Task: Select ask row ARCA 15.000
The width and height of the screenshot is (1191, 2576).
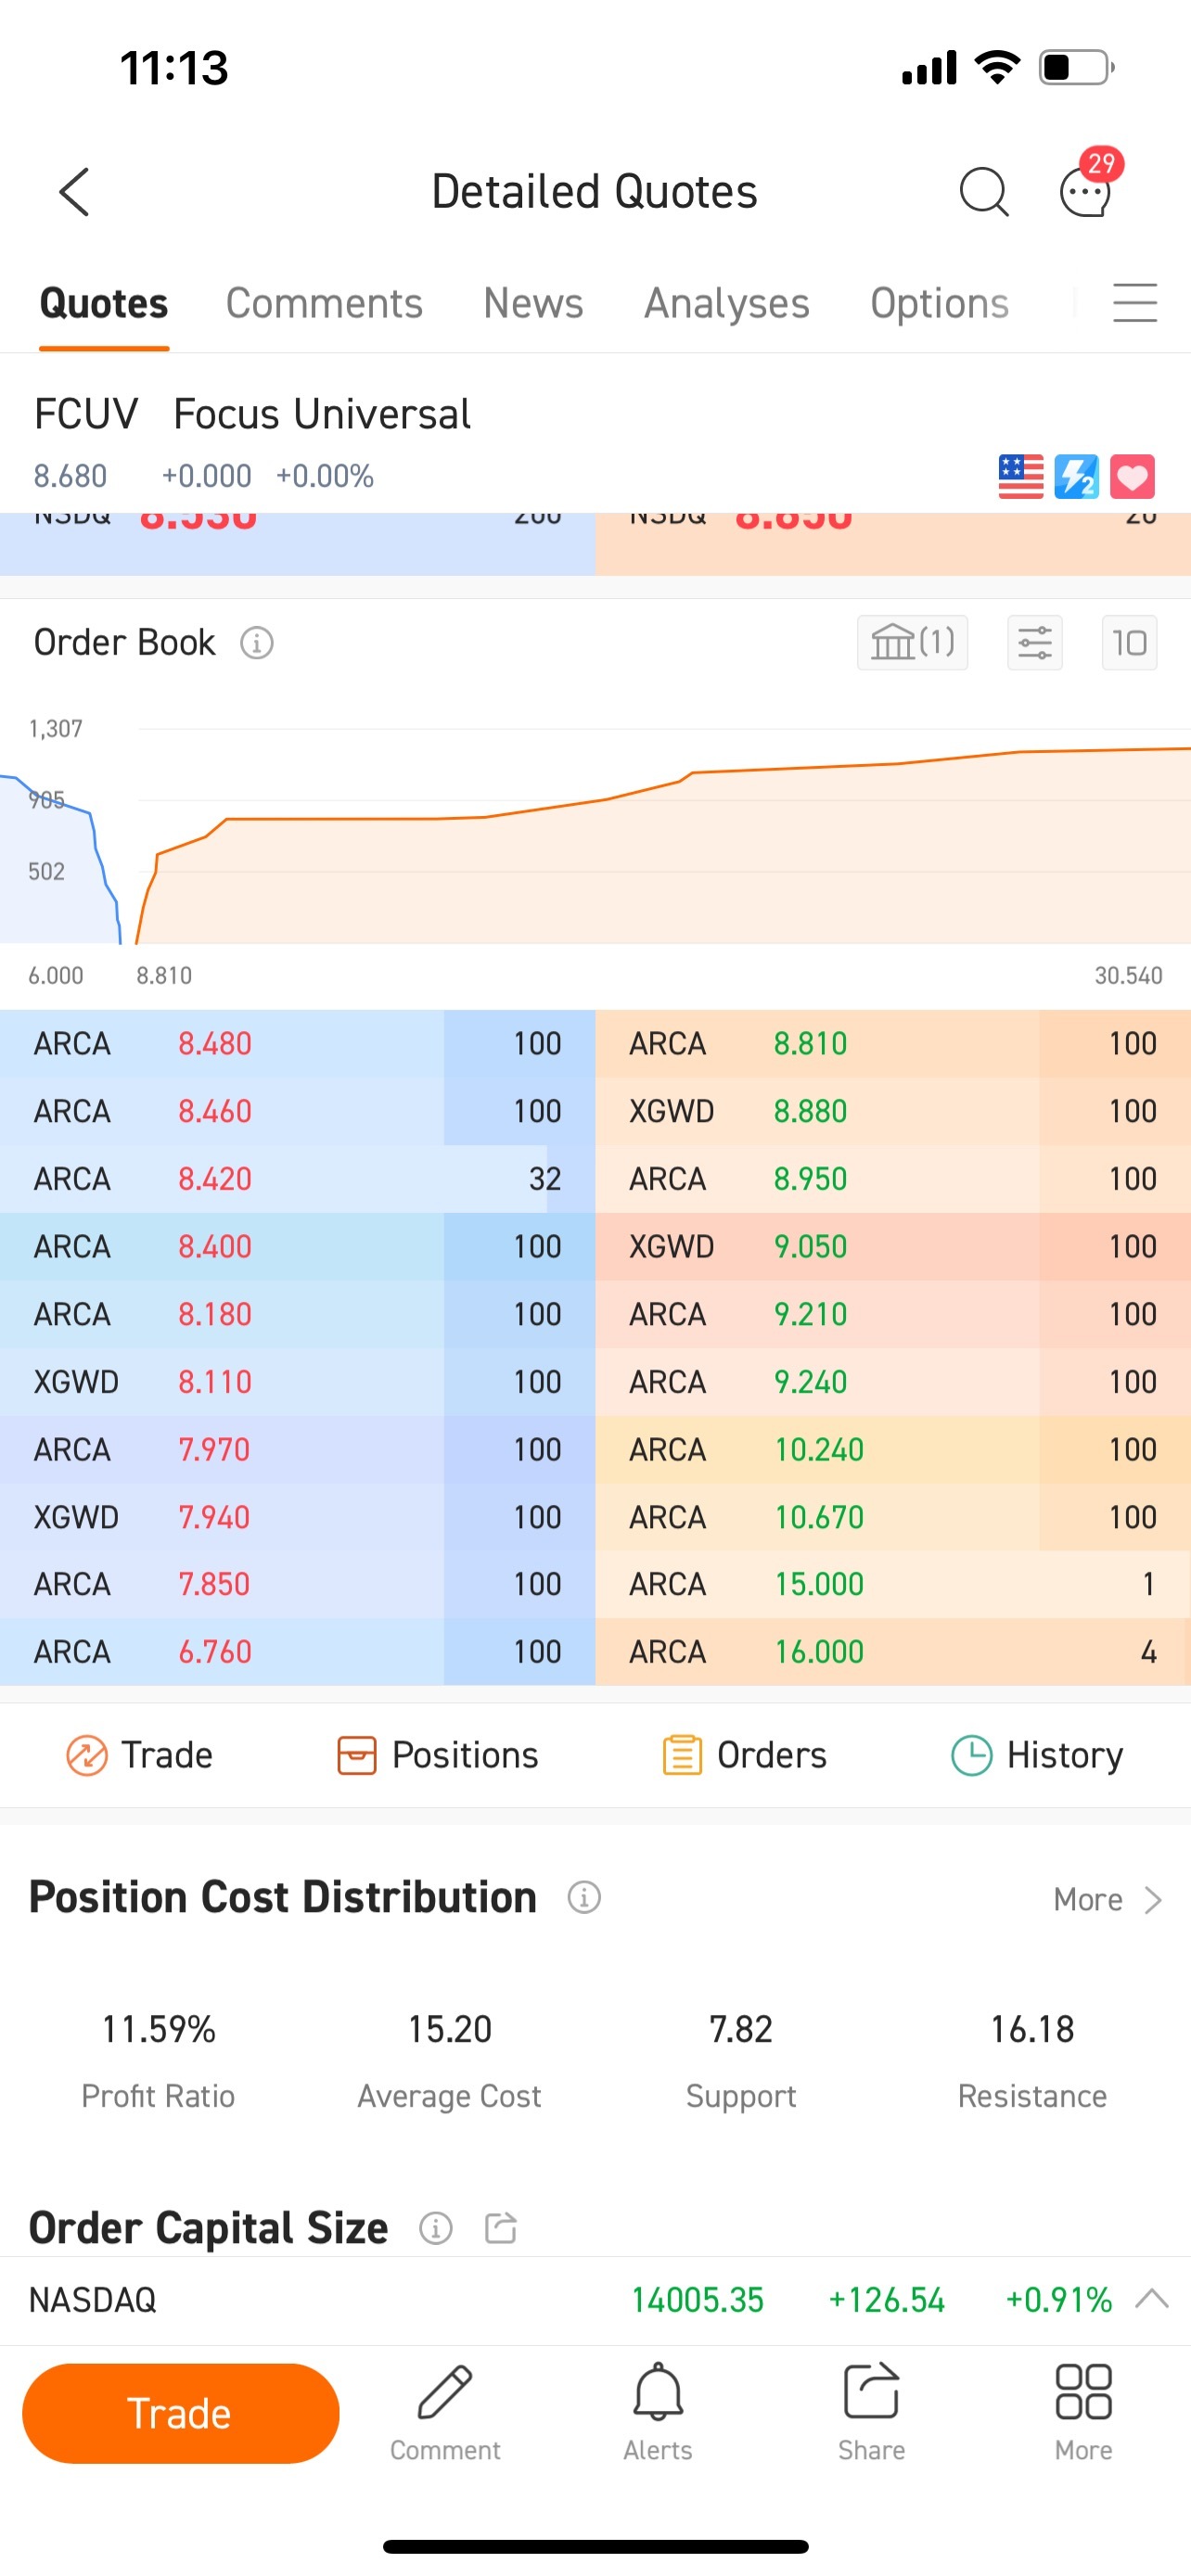Action: (893, 1585)
